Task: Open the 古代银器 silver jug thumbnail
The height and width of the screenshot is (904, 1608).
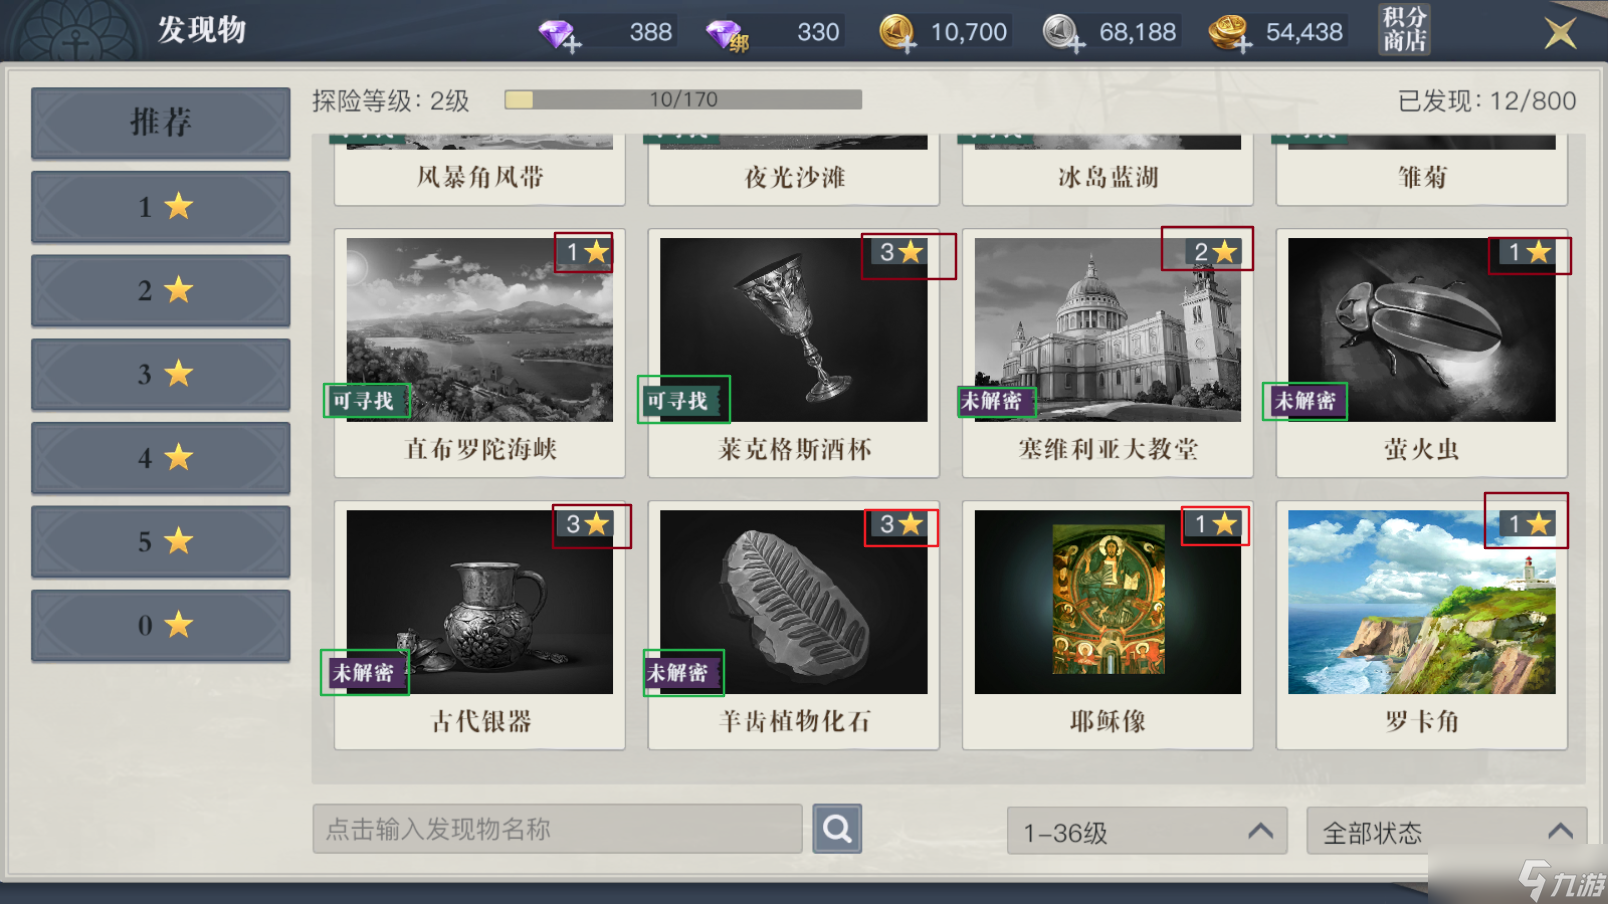Action: click(x=480, y=602)
